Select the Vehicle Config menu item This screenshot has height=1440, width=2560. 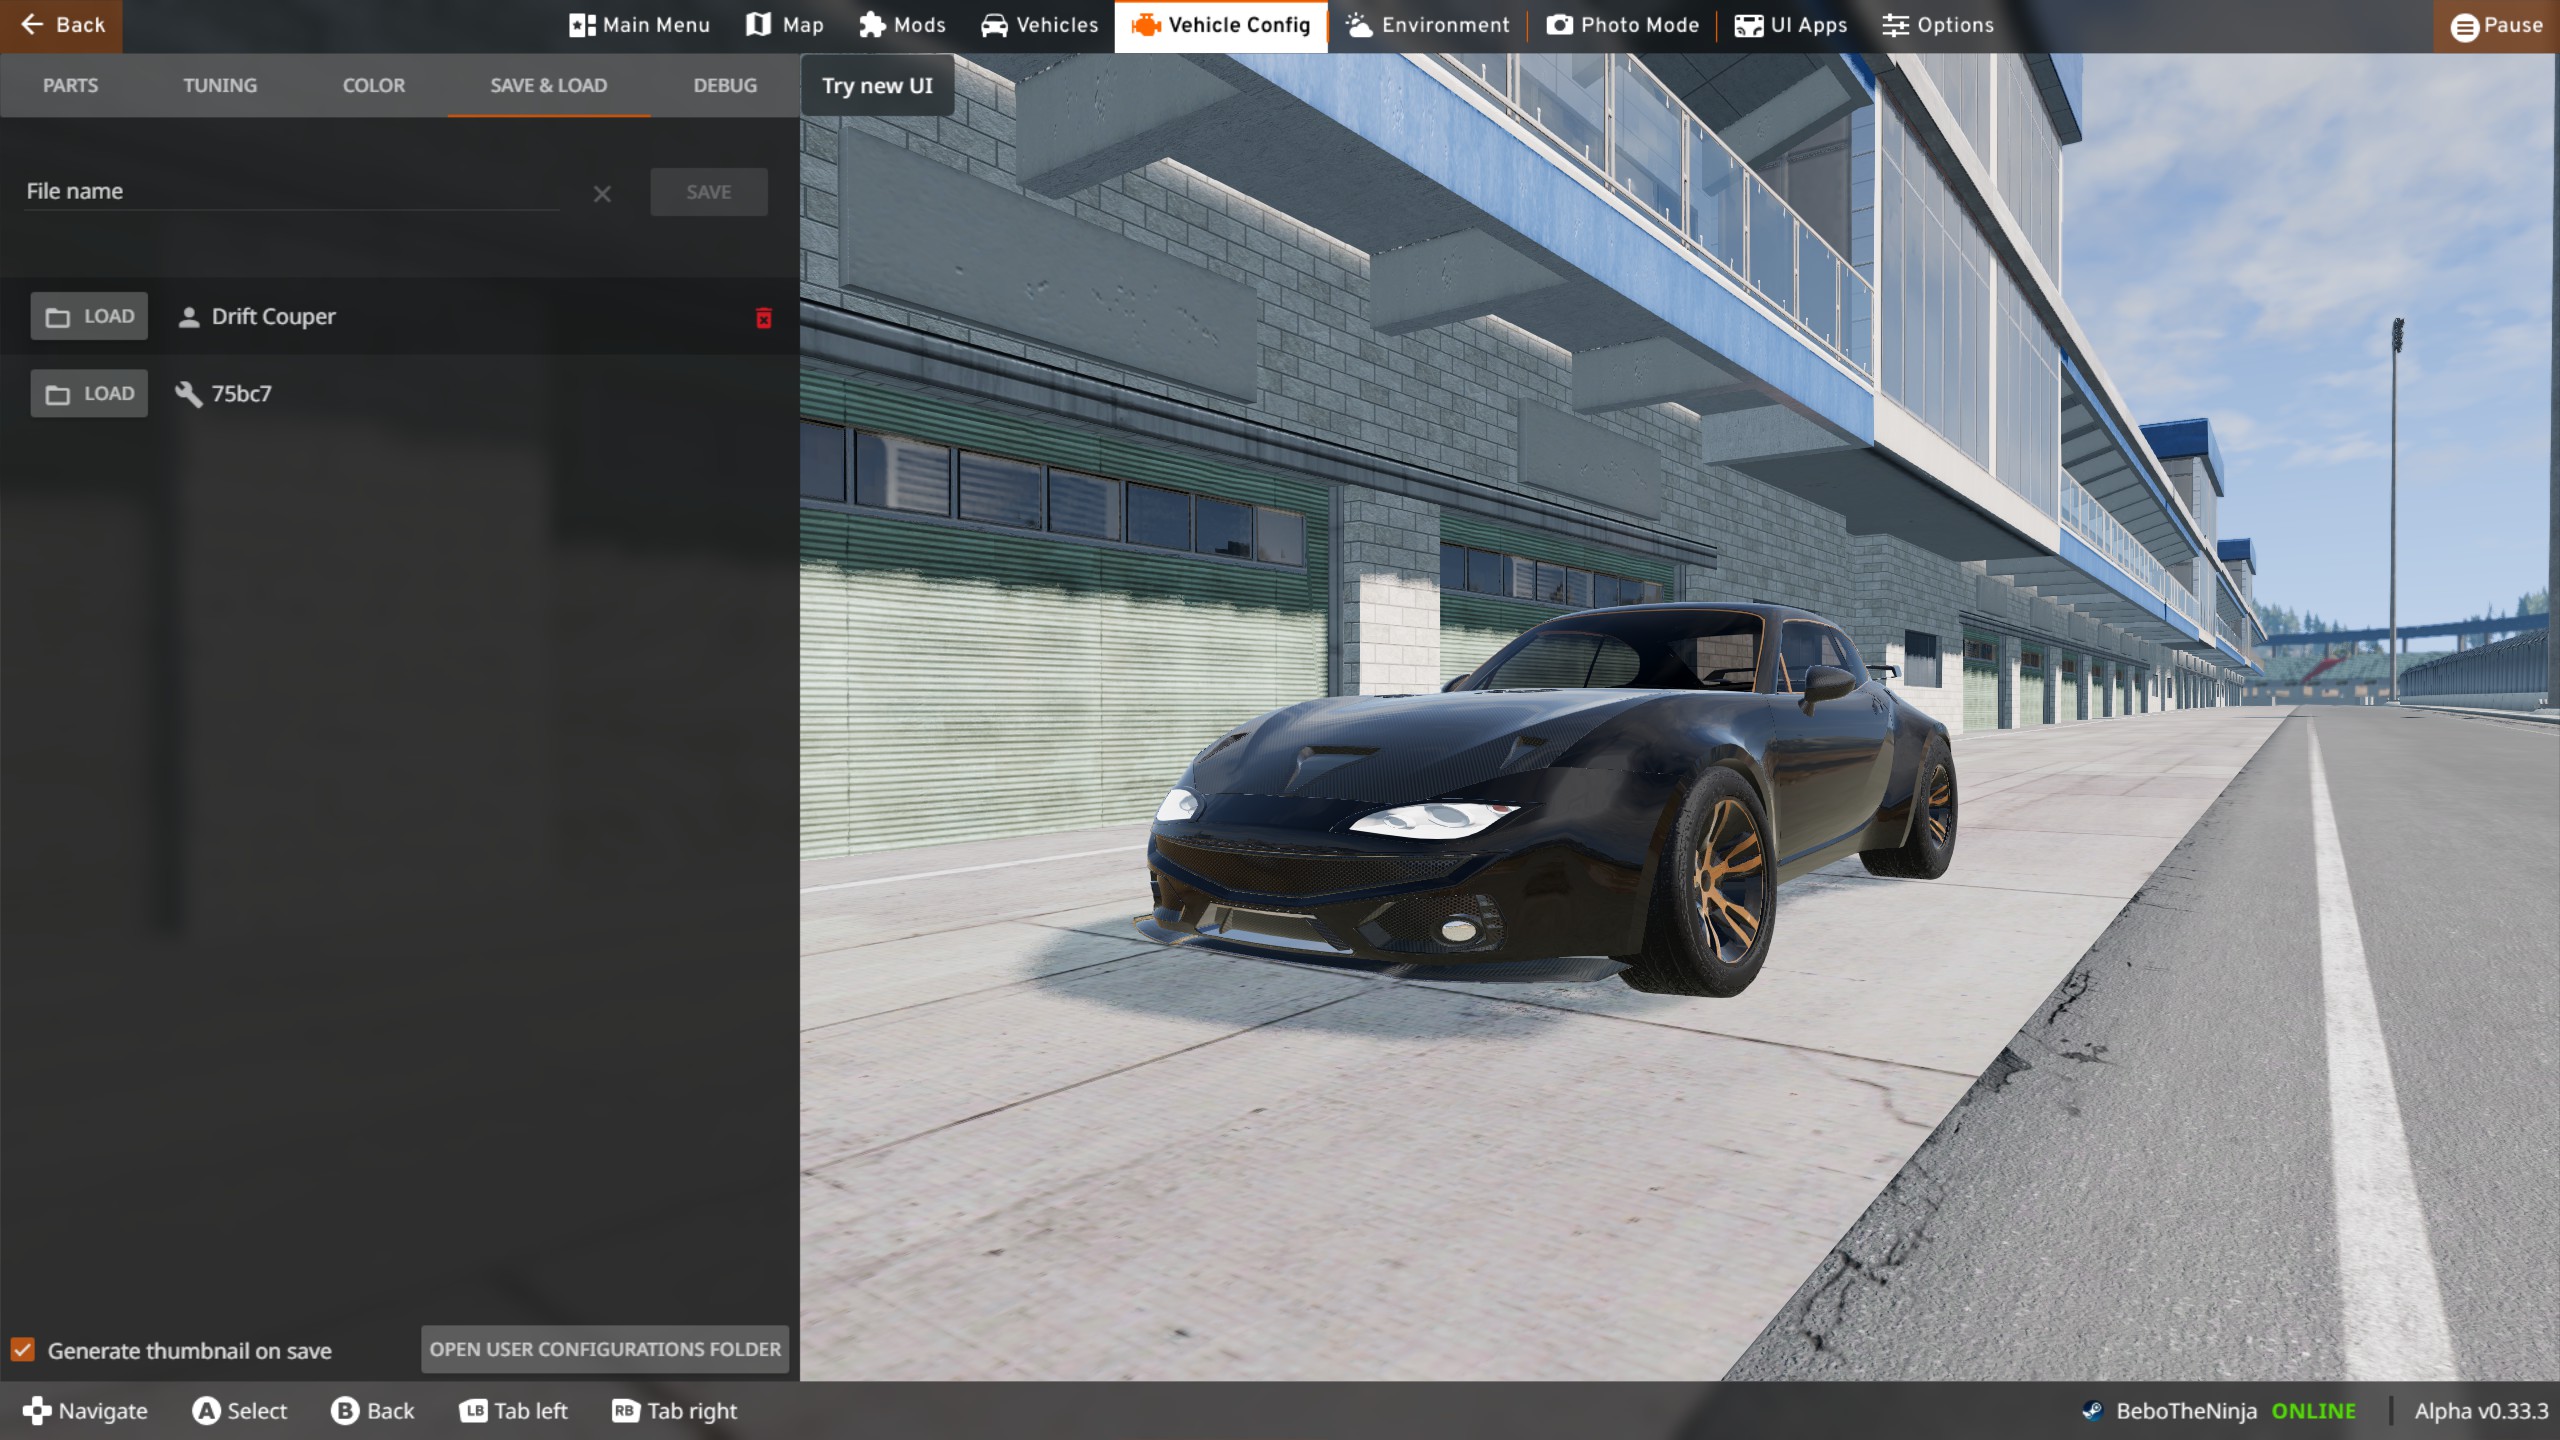click(x=1221, y=25)
